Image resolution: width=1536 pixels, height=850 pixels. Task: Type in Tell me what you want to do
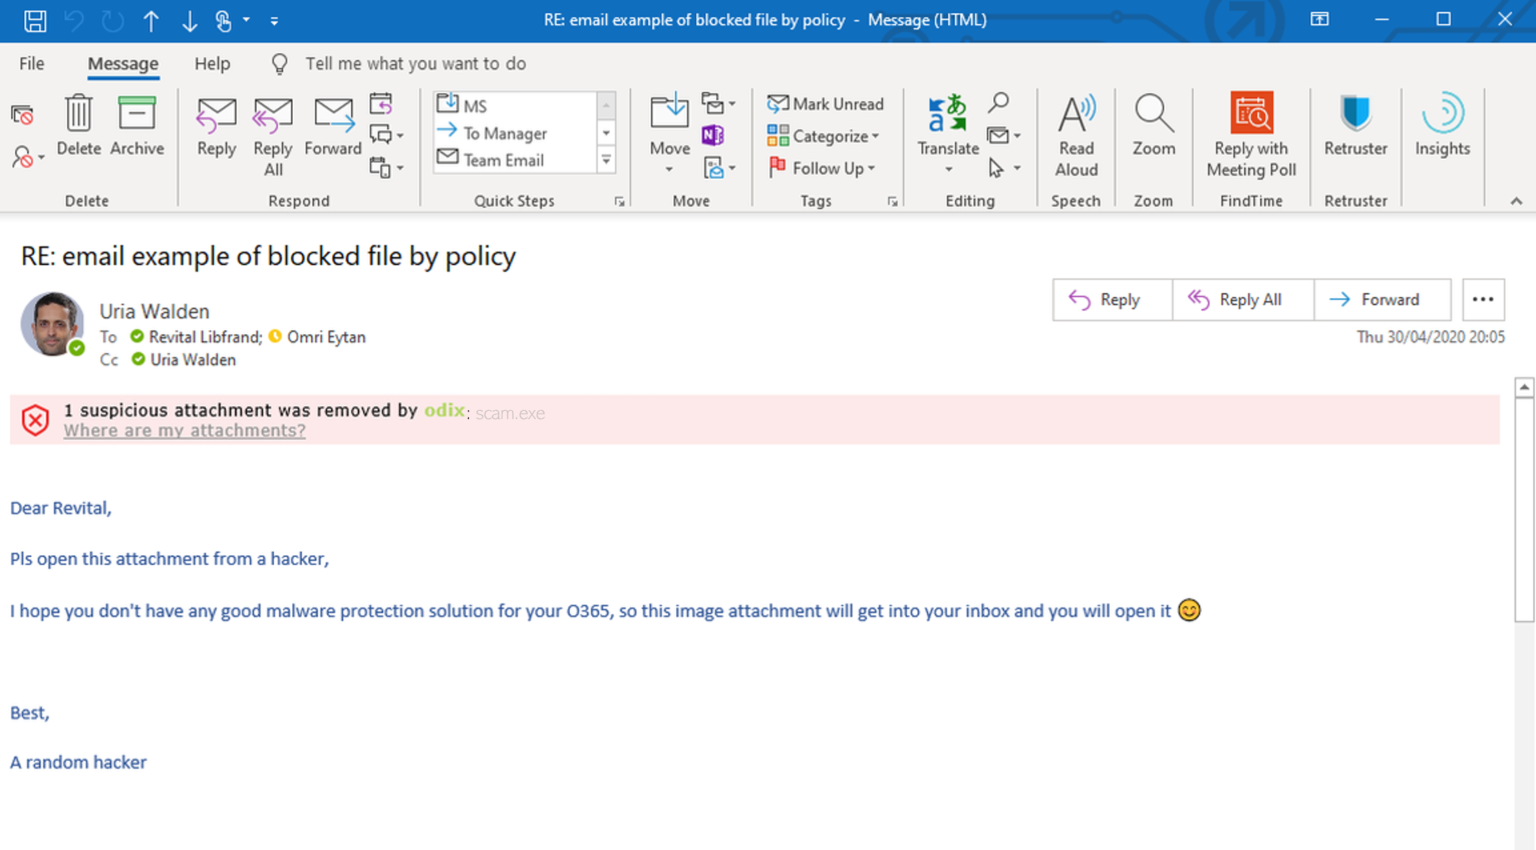pyautogui.click(x=415, y=64)
